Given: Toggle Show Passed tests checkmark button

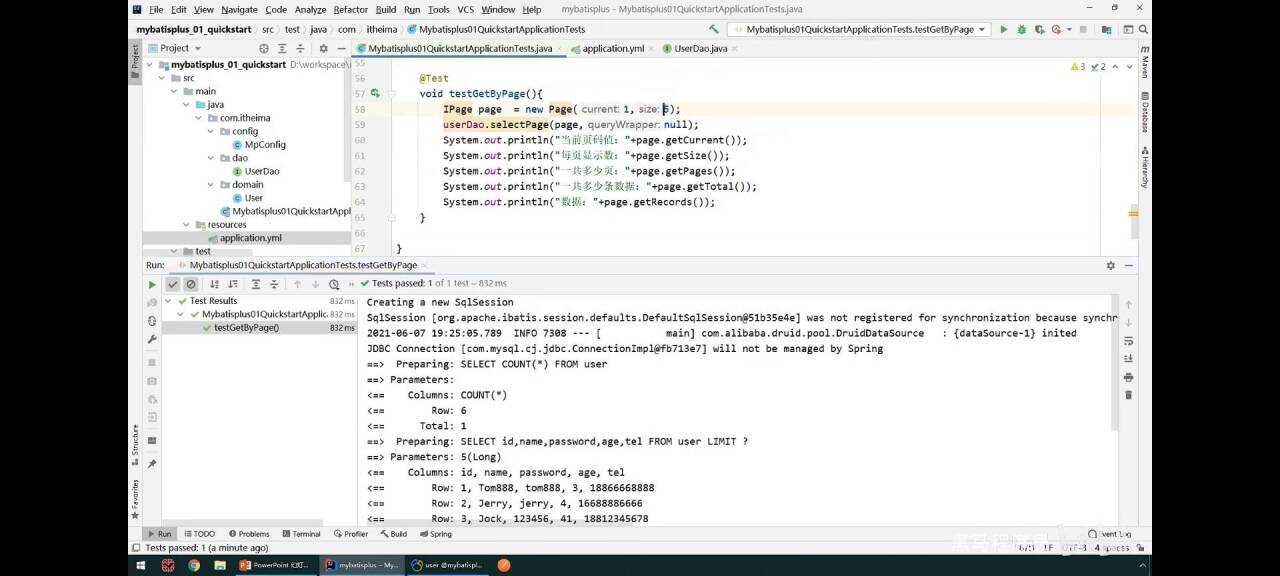Looking at the screenshot, I should click(173, 284).
